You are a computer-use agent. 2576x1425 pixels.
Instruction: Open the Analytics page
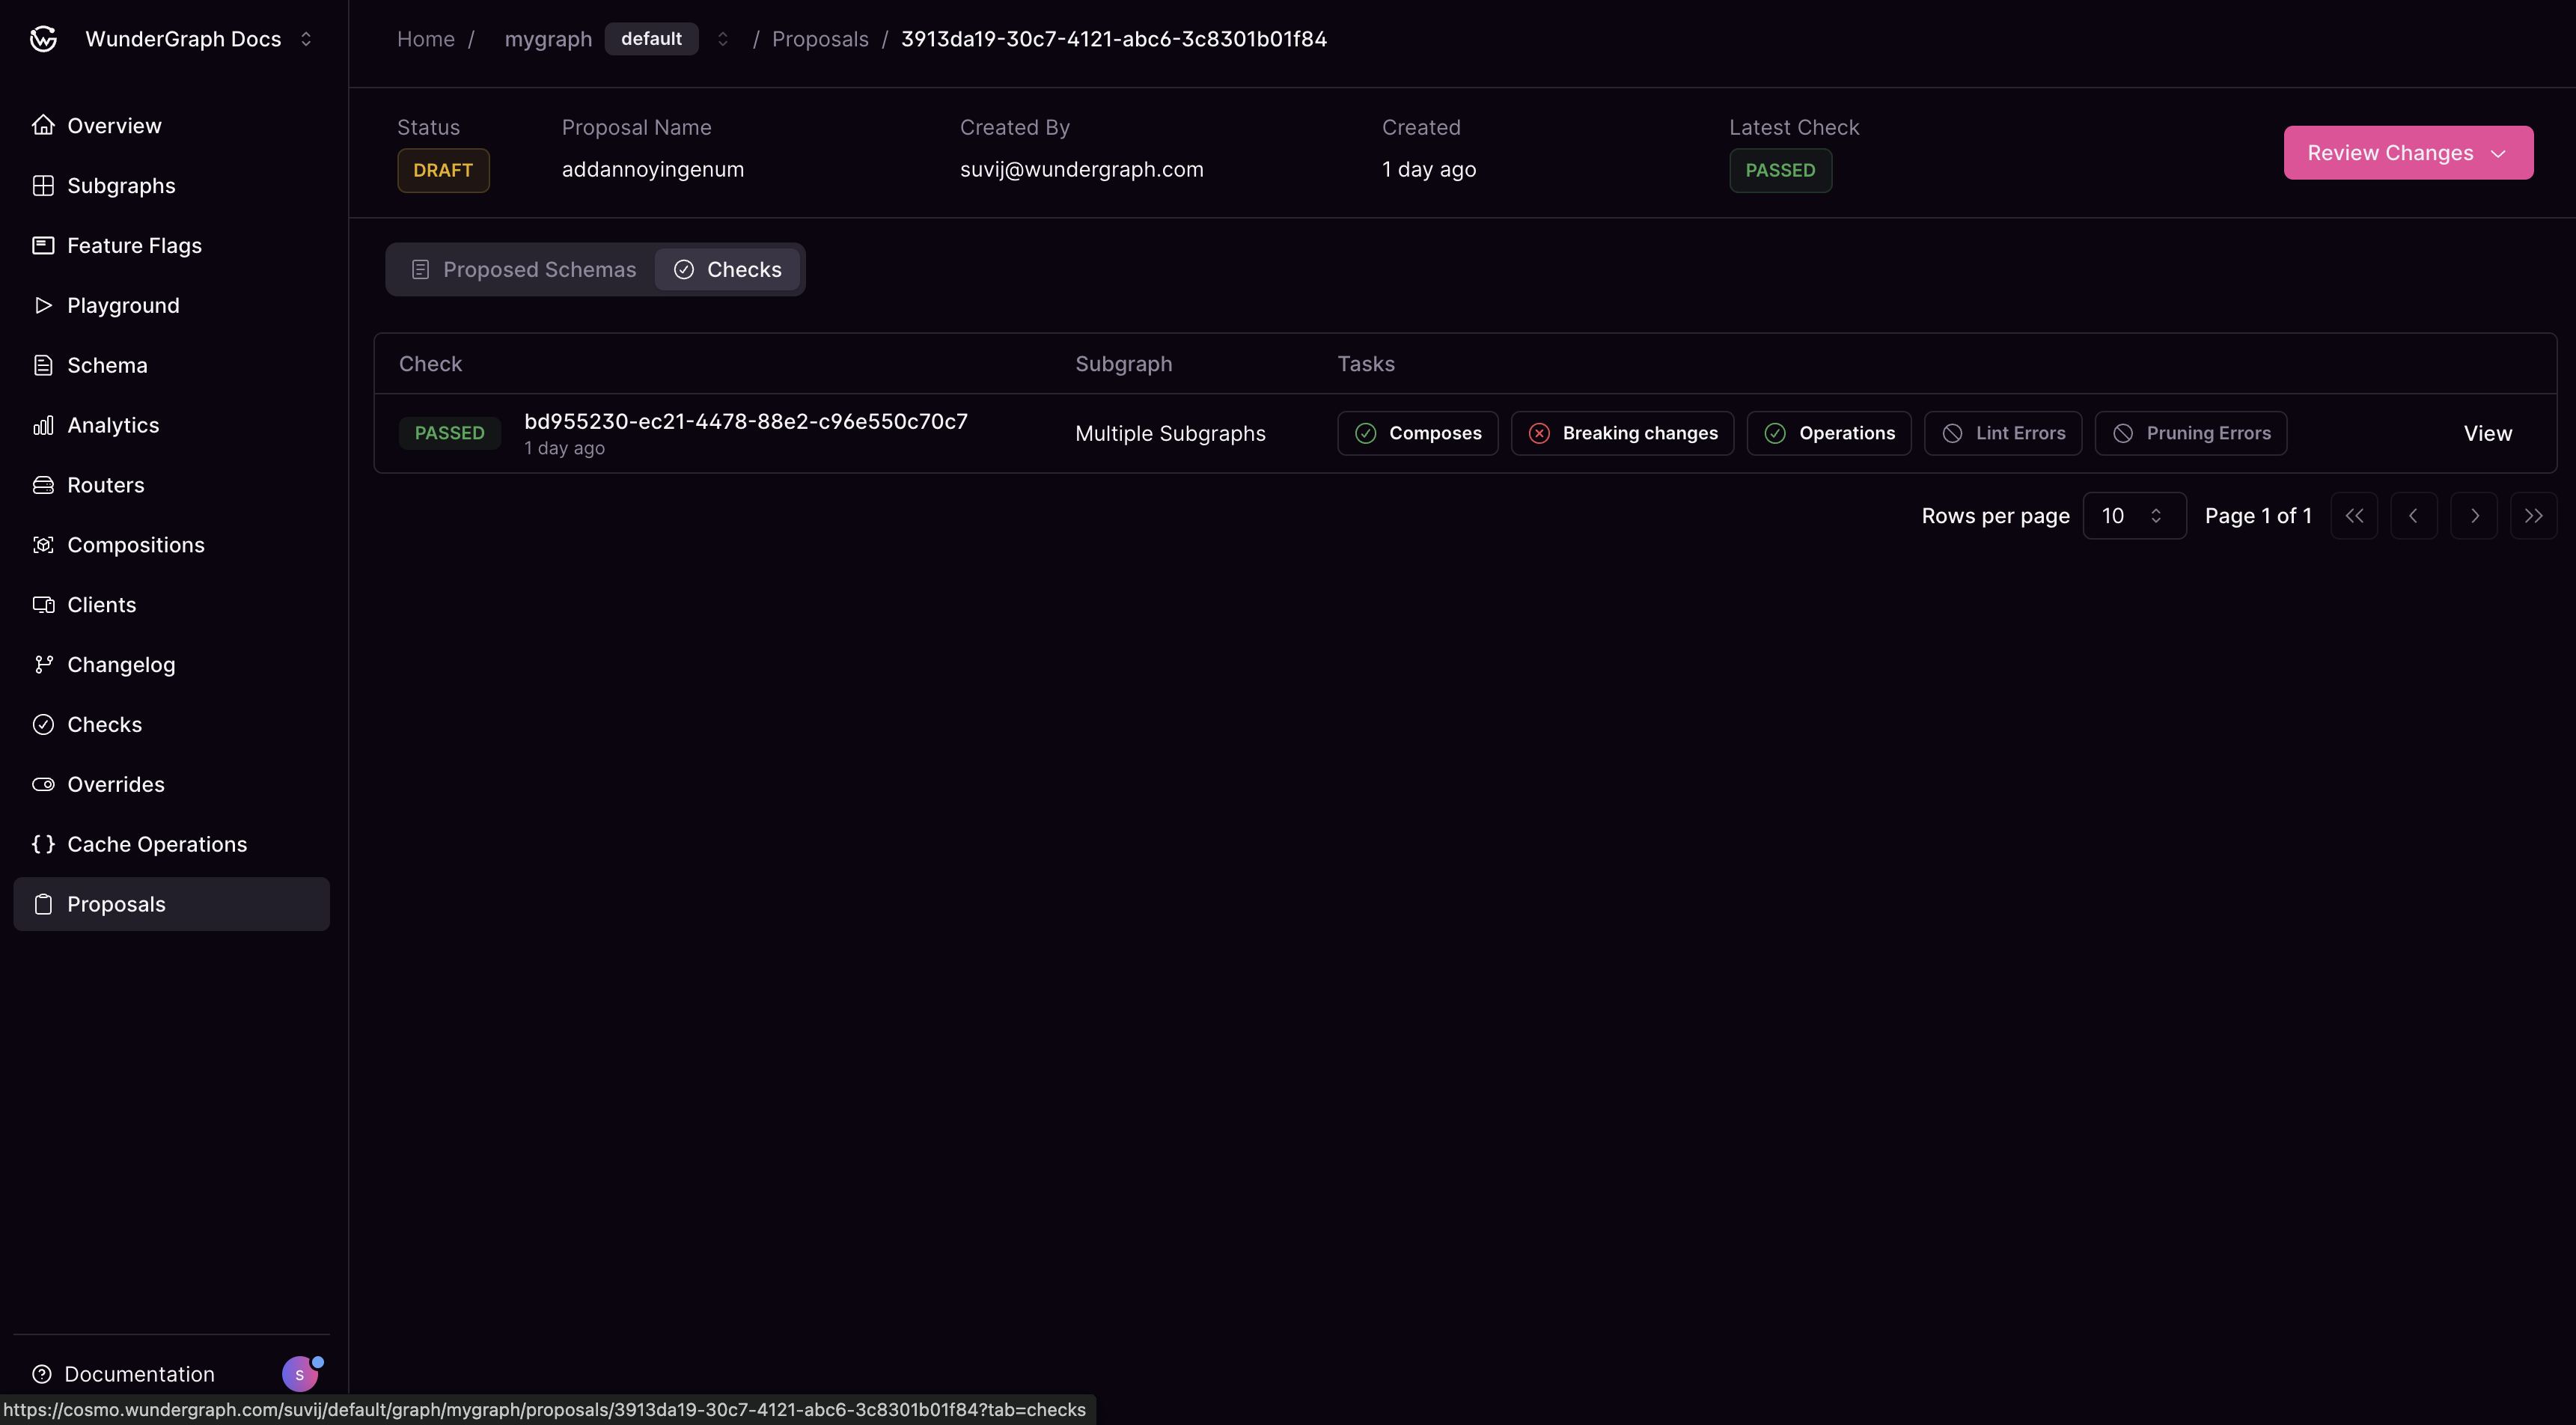112,424
